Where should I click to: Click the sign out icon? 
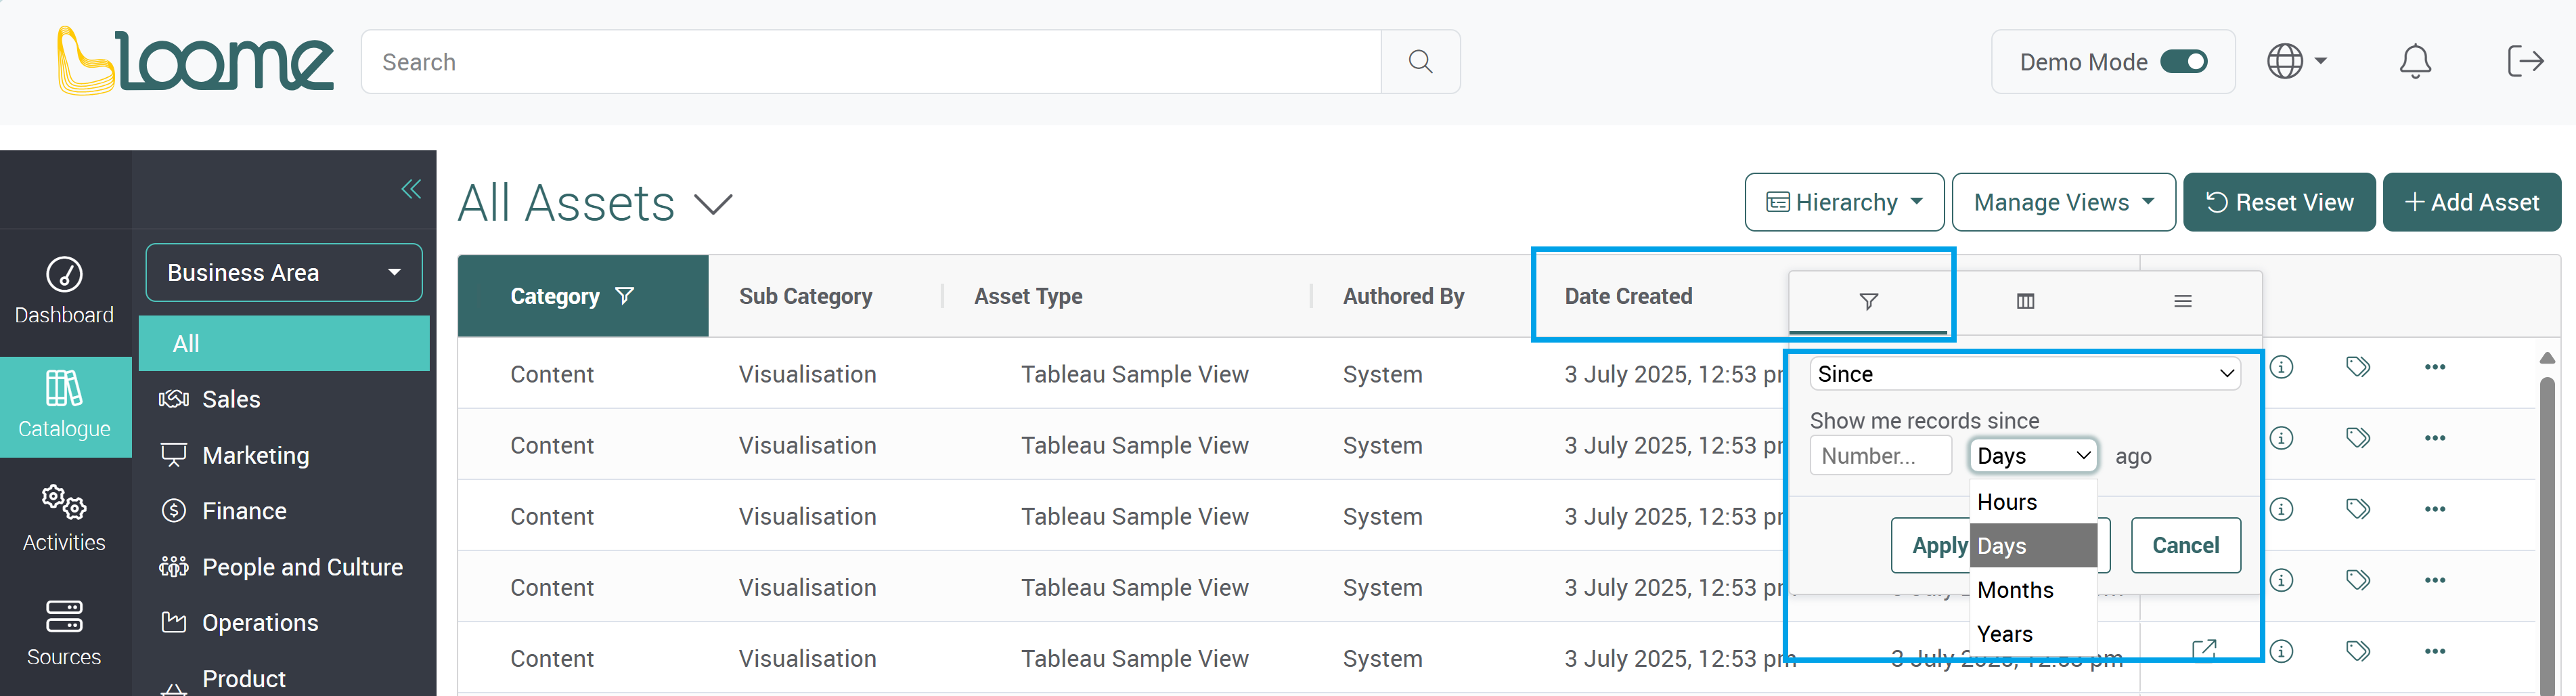[x=2525, y=62]
